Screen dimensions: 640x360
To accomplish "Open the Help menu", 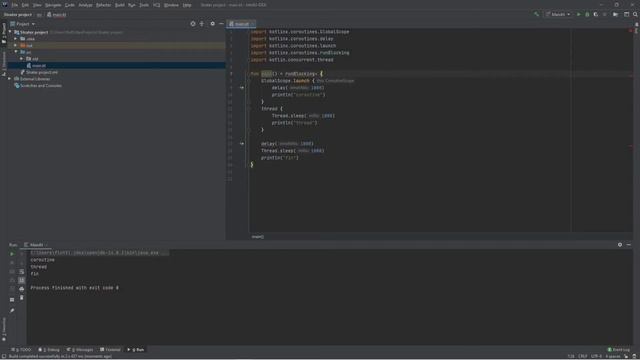I will tap(187, 5).
